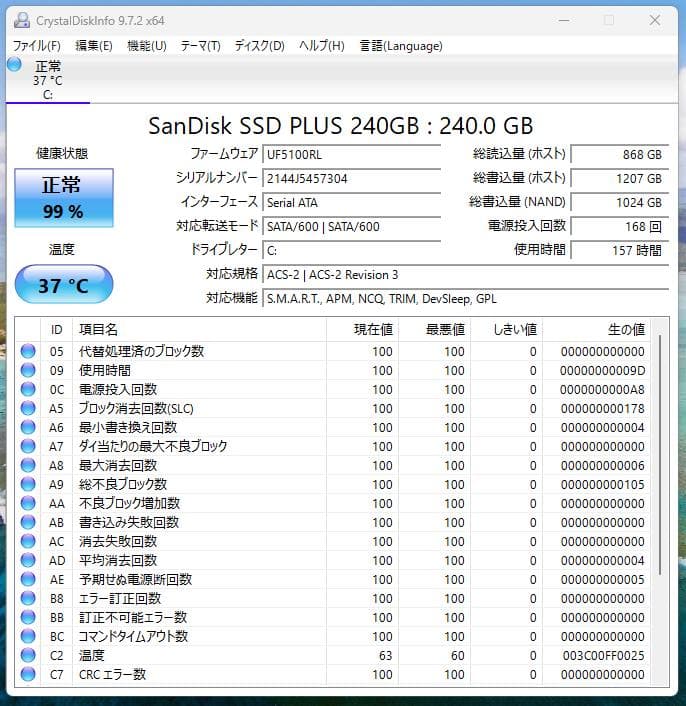Click the 生の値 column header
The width and height of the screenshot is (686, 706).
[596, 329]
